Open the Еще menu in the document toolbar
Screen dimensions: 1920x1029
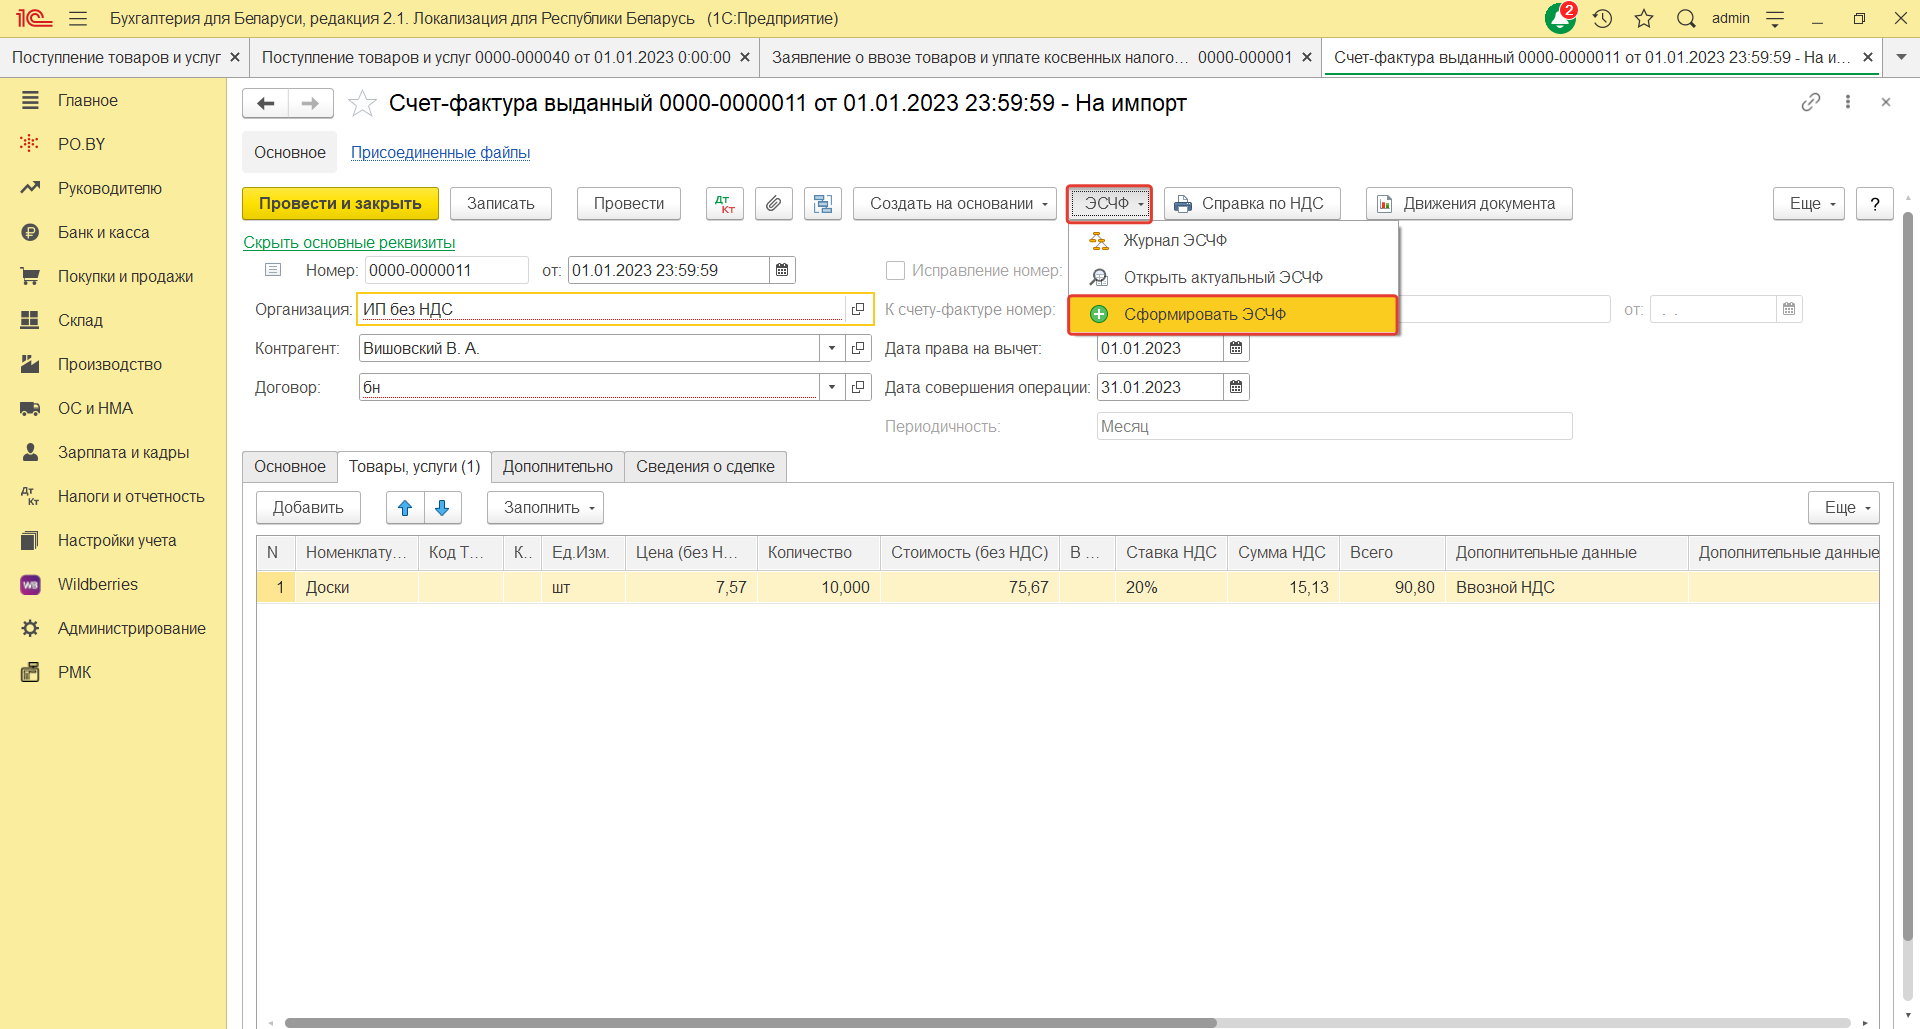pos(1809,203)
